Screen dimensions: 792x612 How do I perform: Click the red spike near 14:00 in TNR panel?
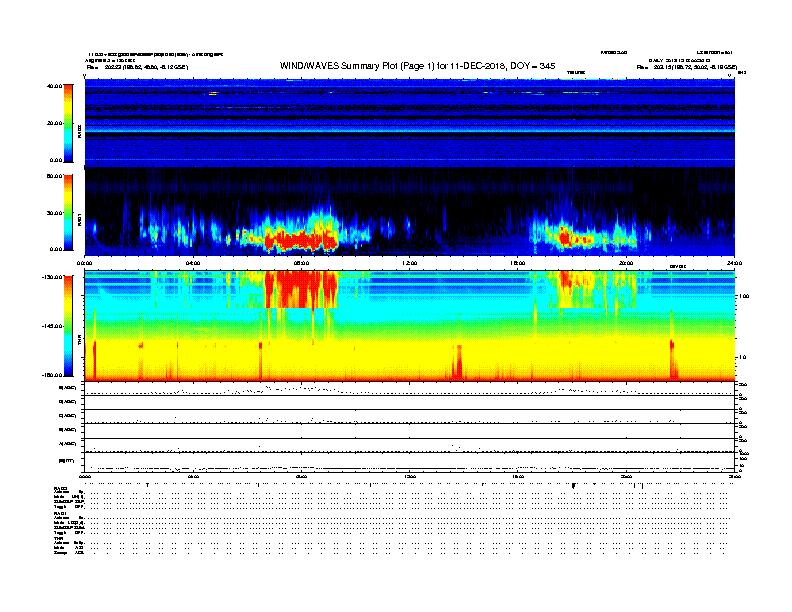457,361
